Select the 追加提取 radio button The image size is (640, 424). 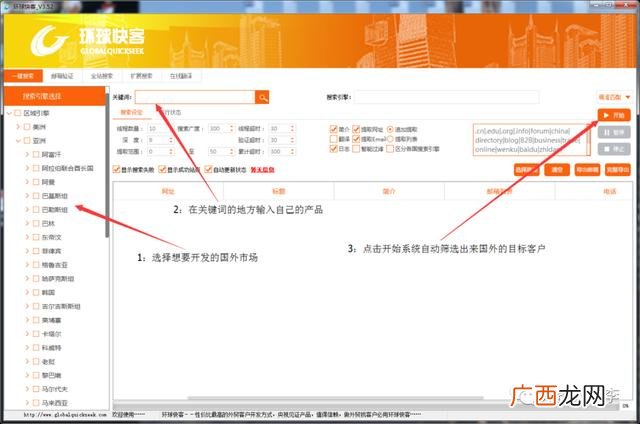point(390,129)
